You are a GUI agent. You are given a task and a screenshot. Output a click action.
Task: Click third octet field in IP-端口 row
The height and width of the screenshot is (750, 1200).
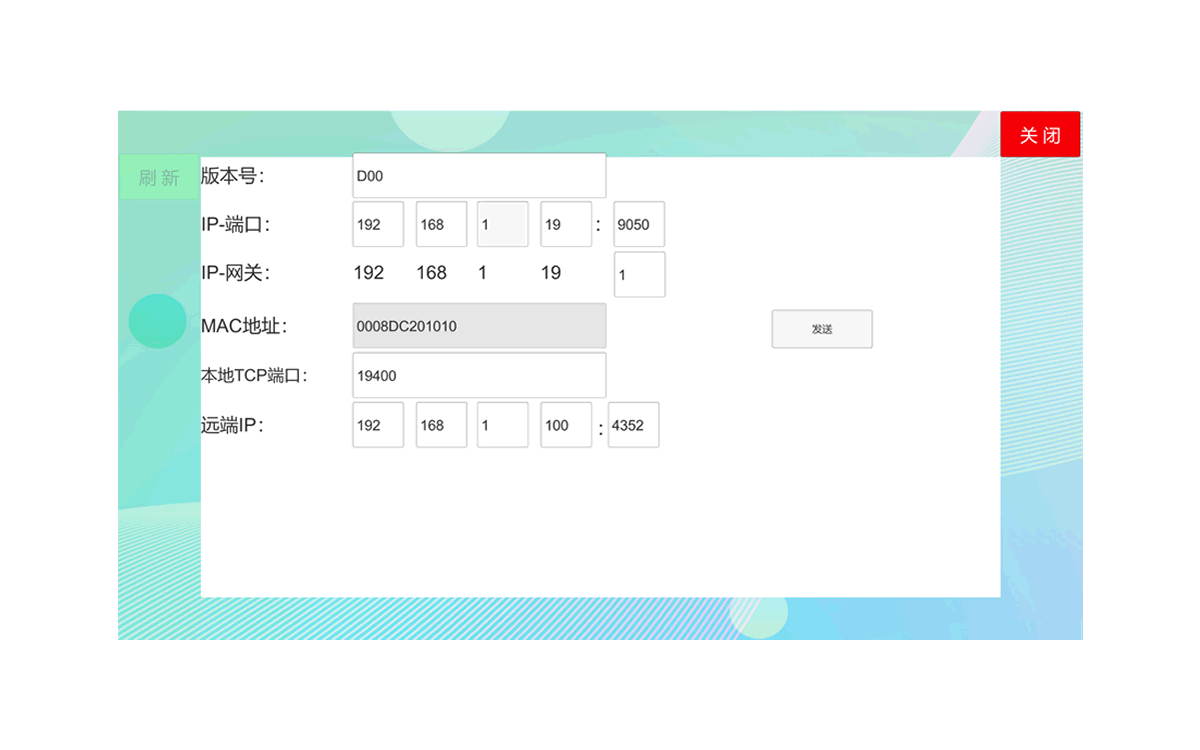[x=502, y=225]
